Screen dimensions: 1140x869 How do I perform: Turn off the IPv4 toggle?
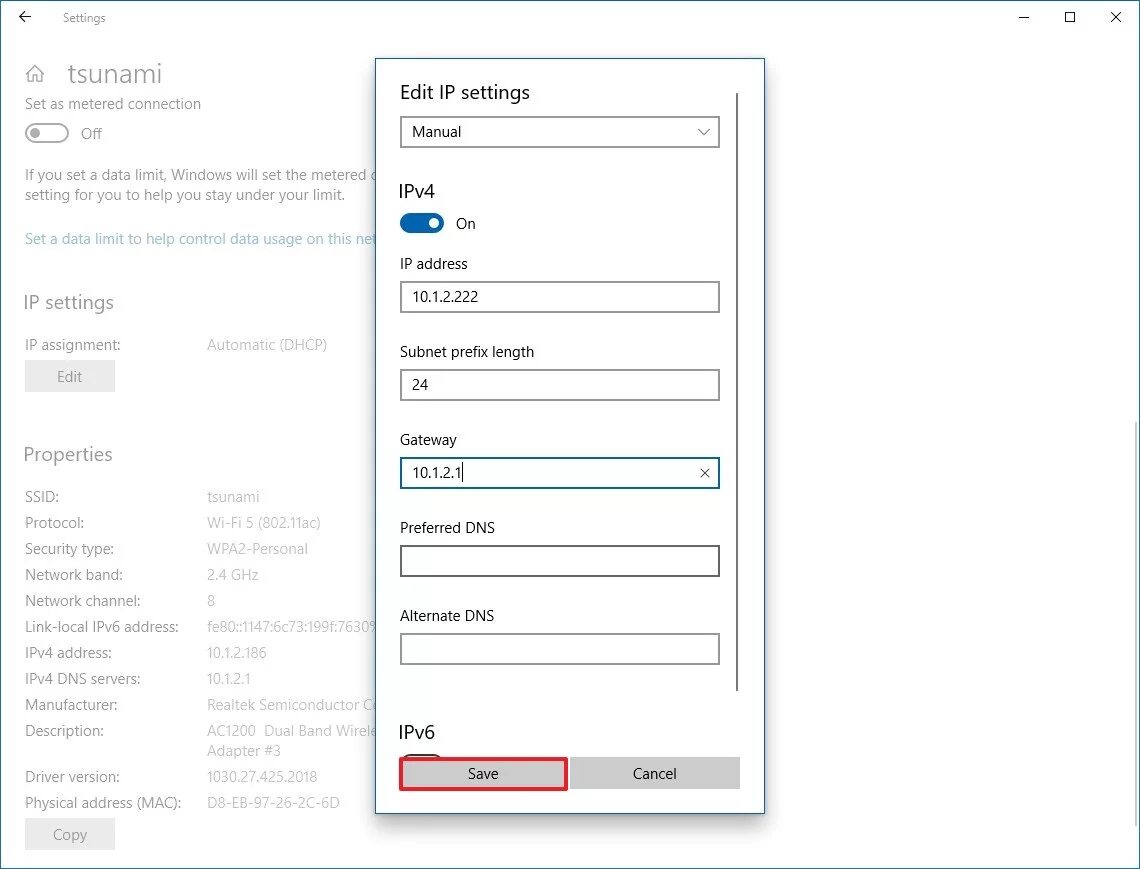(422, 223)
